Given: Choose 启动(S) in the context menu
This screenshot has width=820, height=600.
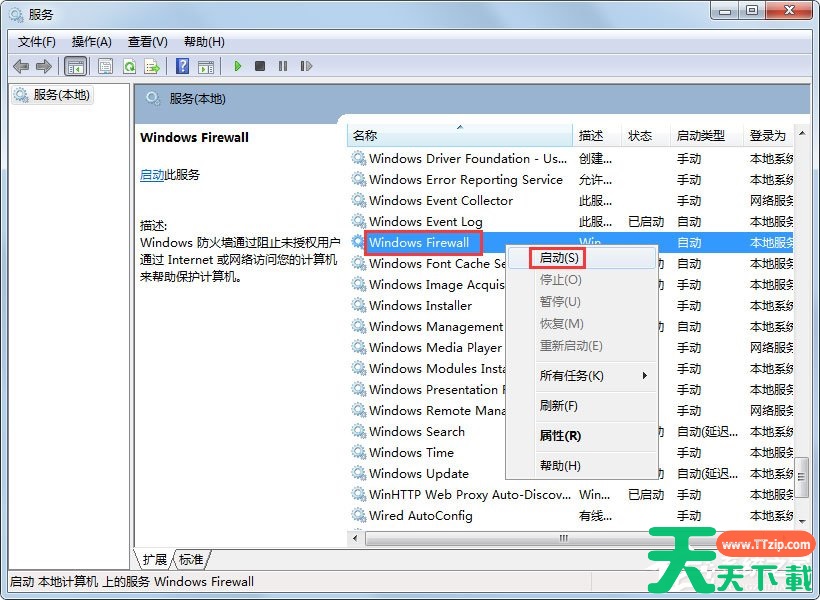Looking at the screenshot, I should point(582,258).
